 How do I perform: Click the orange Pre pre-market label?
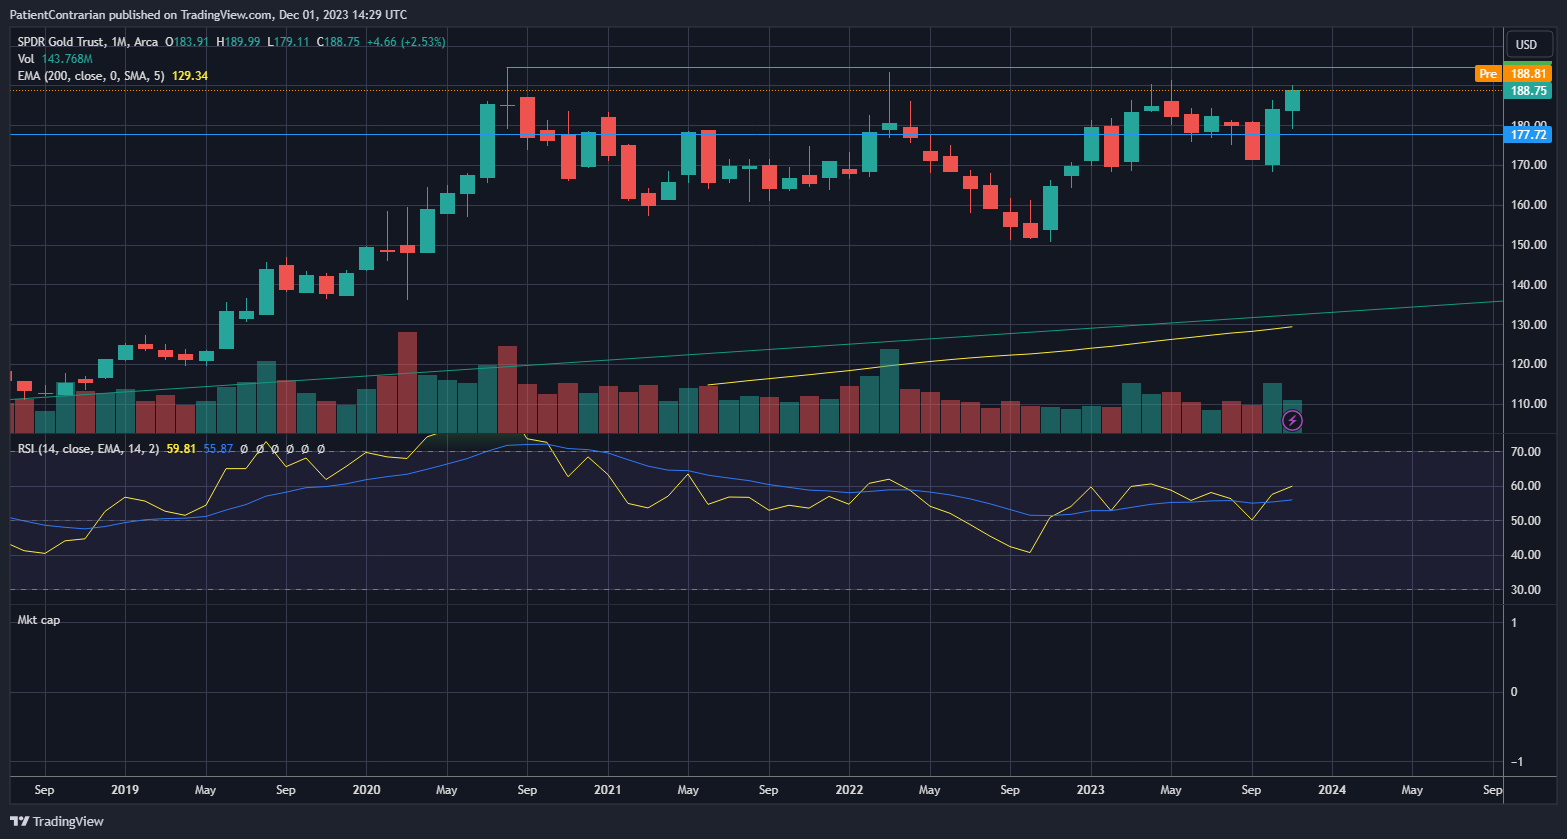tap(1488, 74)
